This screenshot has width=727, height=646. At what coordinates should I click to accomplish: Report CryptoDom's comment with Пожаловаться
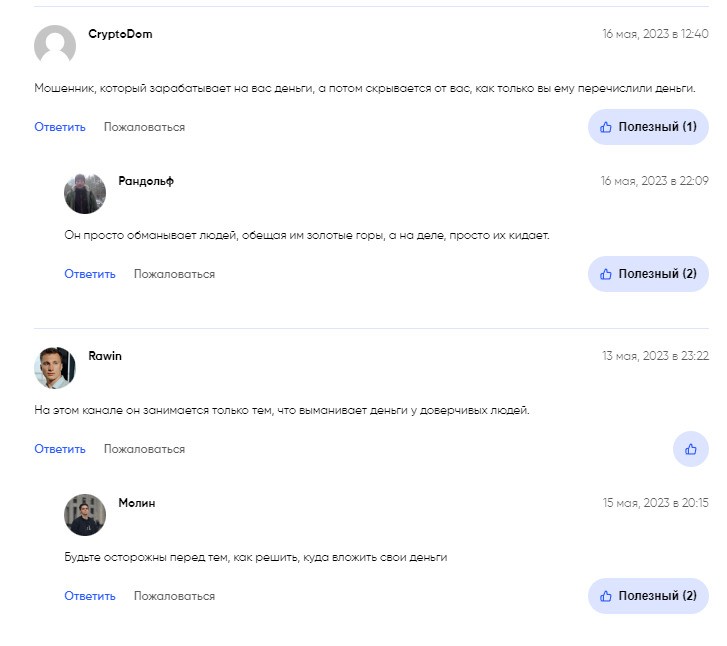tap(144, 127)
